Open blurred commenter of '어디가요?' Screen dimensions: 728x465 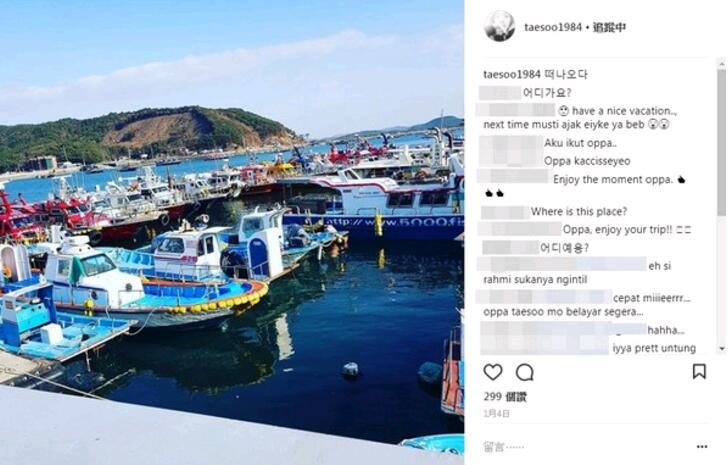click(500, 93)
